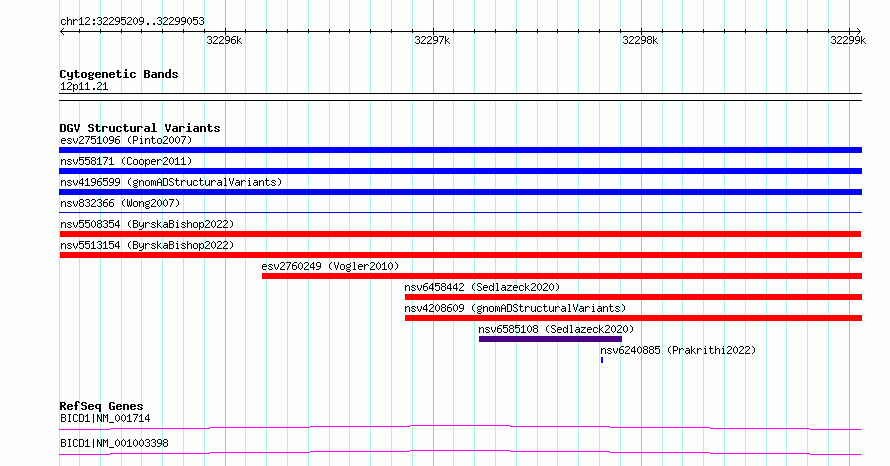Click the RefSeq Genes track title

(x=101, y=406)
